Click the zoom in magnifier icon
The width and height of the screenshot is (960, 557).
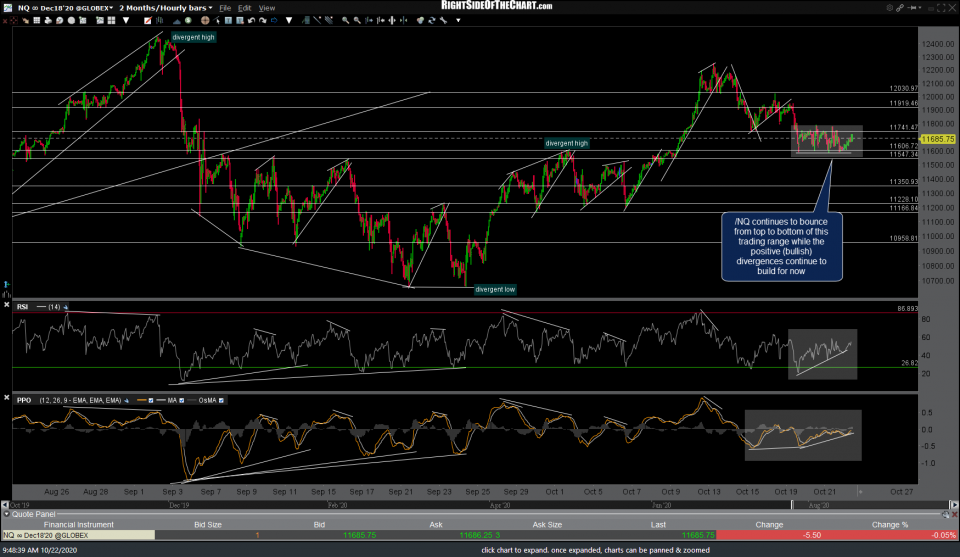point(345,20)
